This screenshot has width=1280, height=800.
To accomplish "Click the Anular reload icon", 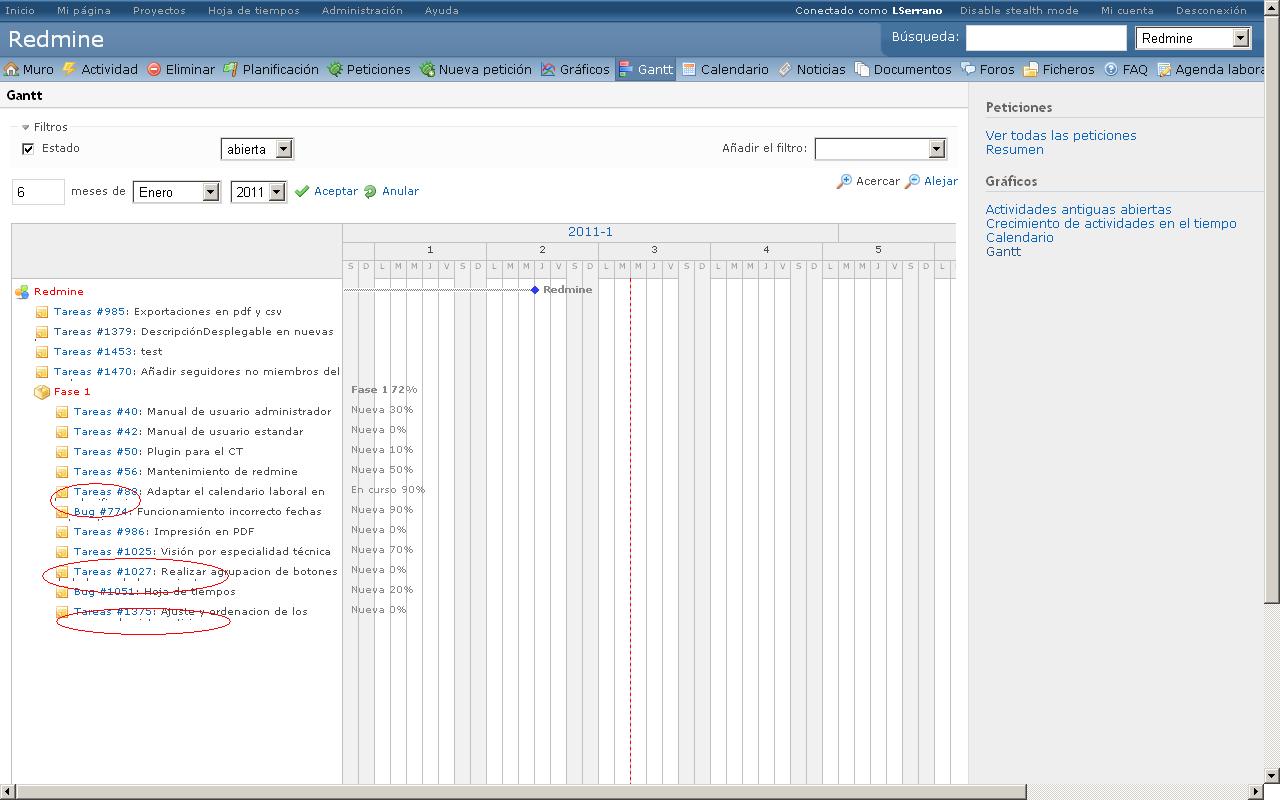I will pyautogui.click(x=370, y=191).
